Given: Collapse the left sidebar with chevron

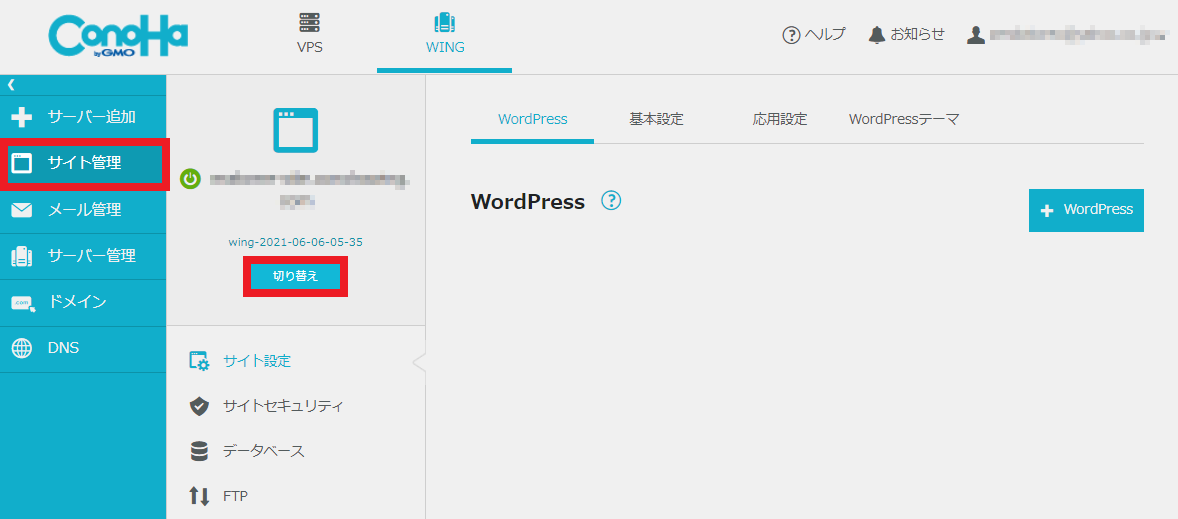Looking at the screenshot, I should click(11, 85).
